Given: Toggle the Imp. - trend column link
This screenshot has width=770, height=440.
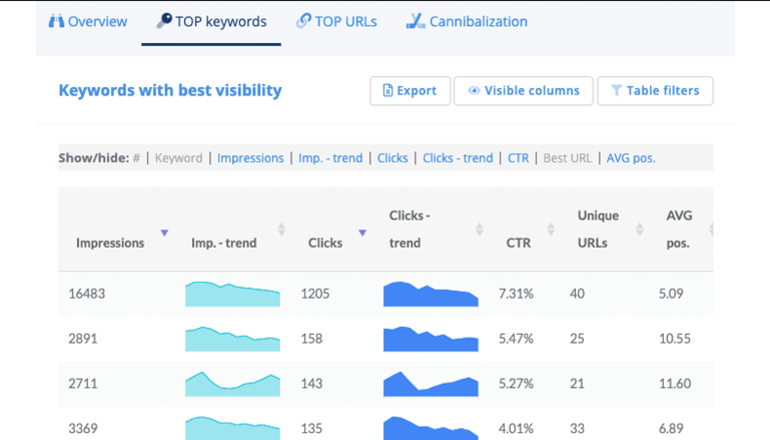Looking at the screenshot, I should click(x=332, y=158).
